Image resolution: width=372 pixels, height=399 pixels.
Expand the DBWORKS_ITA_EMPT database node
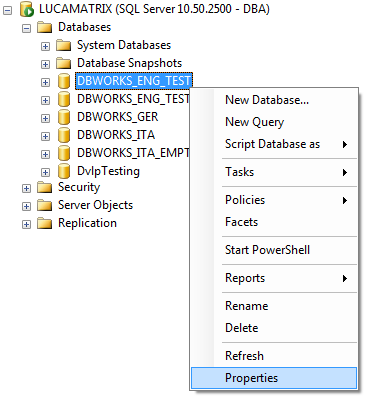pos(45,154)
